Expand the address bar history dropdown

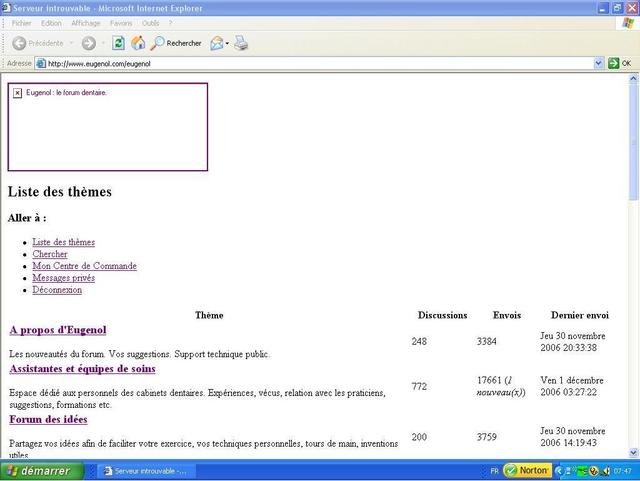coord(597,63)
